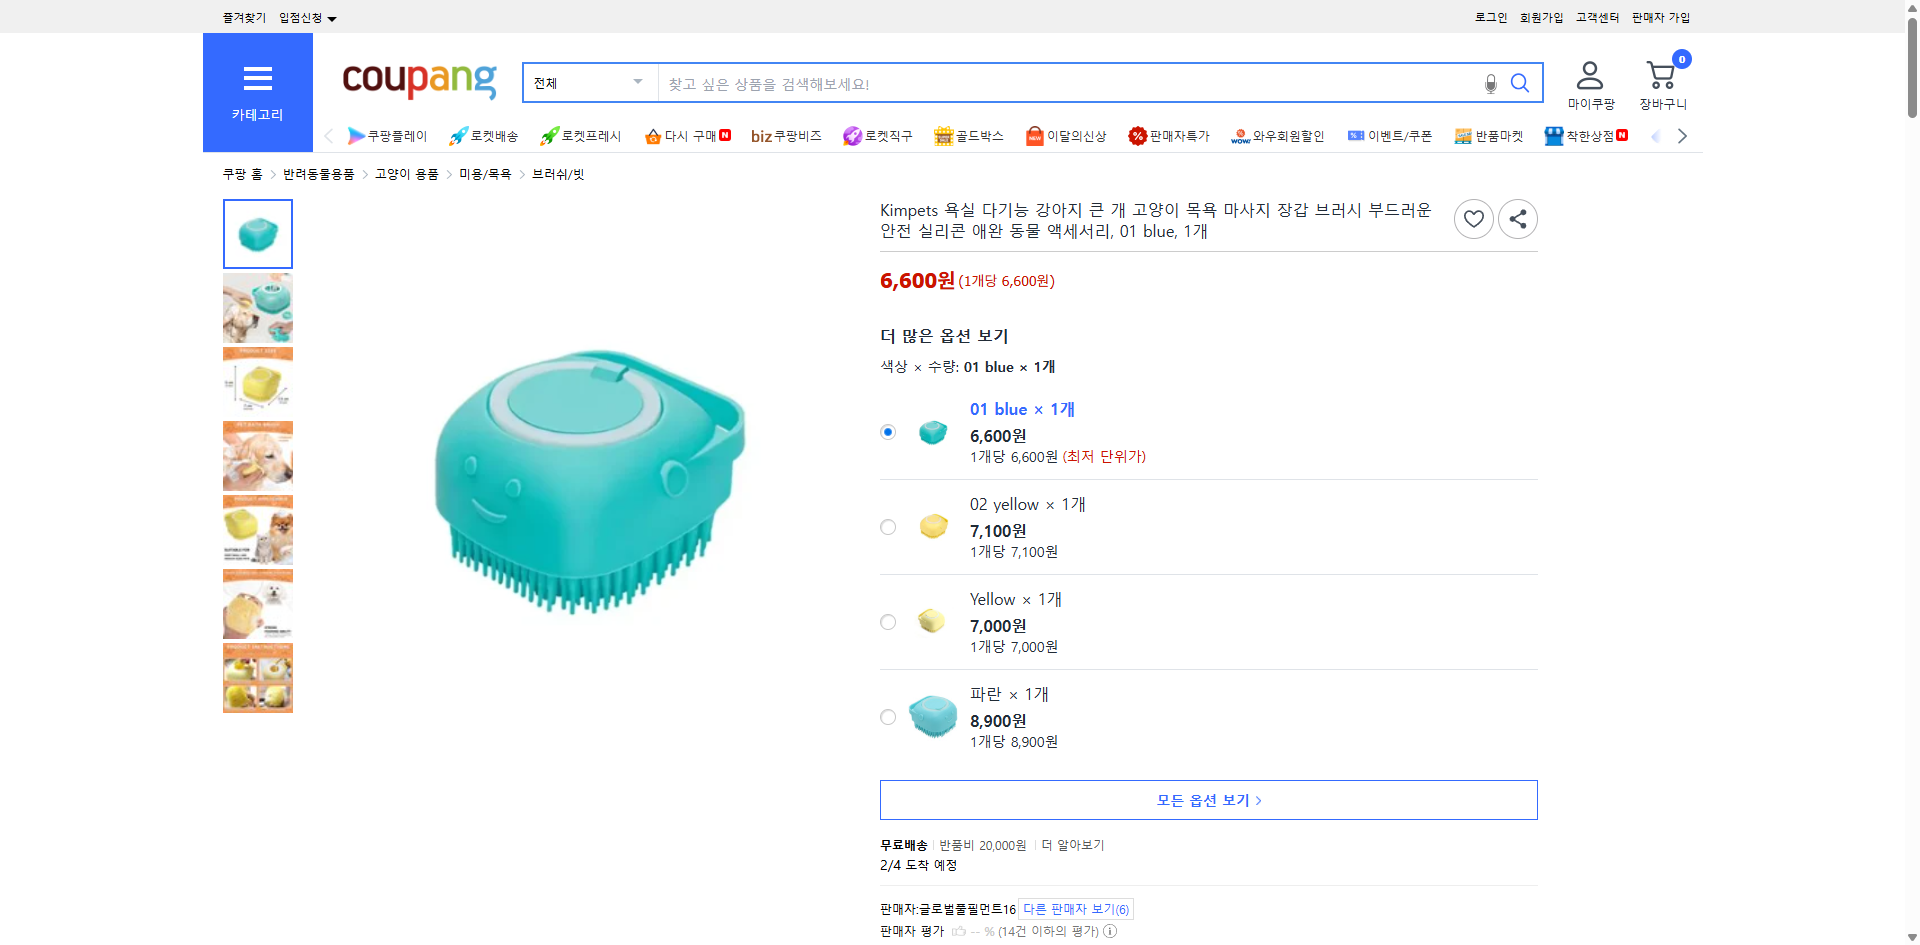Go to 로켓프레시 menu item

point(578,135)
